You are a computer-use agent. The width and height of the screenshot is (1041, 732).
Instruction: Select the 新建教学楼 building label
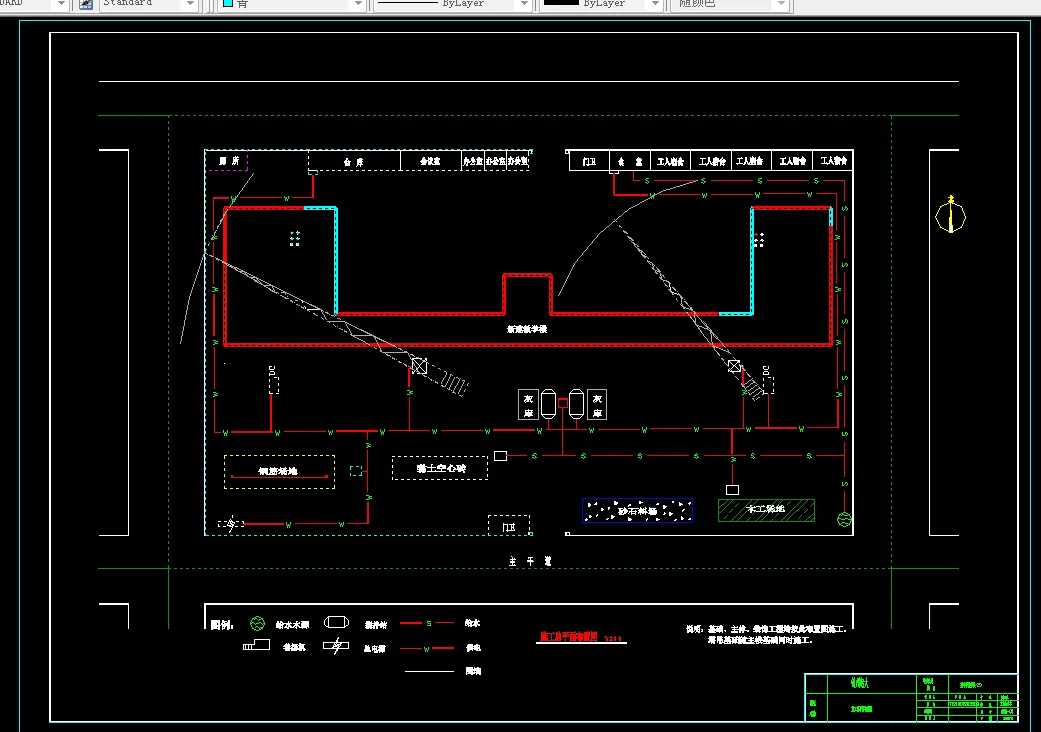(527, 329)
